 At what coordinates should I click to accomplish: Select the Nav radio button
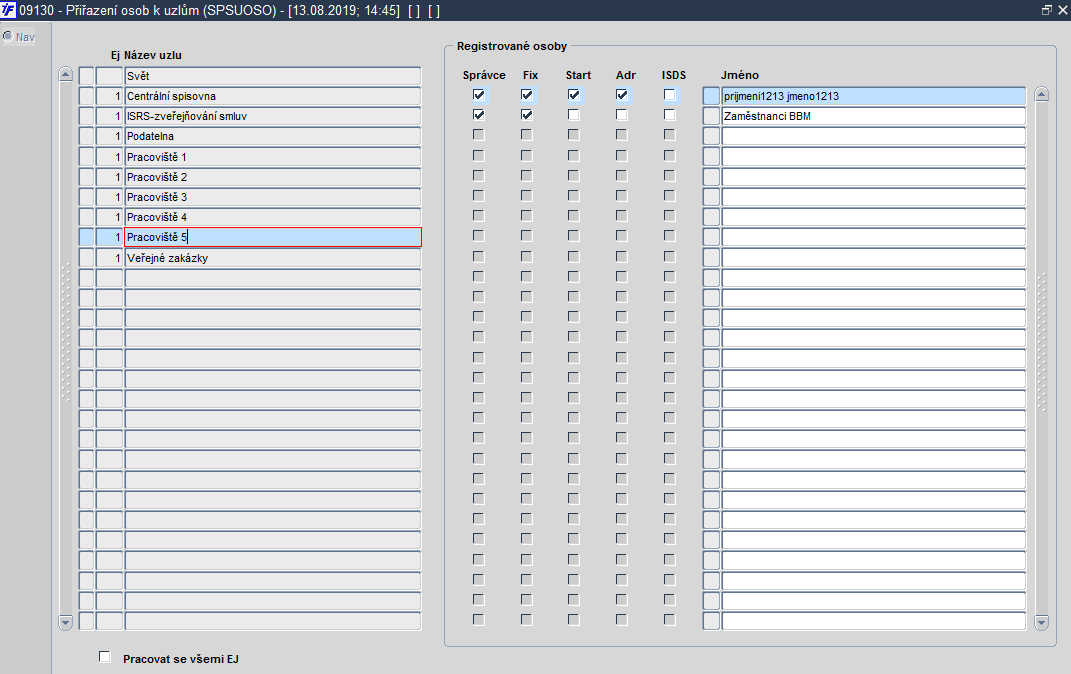point(8,36)
